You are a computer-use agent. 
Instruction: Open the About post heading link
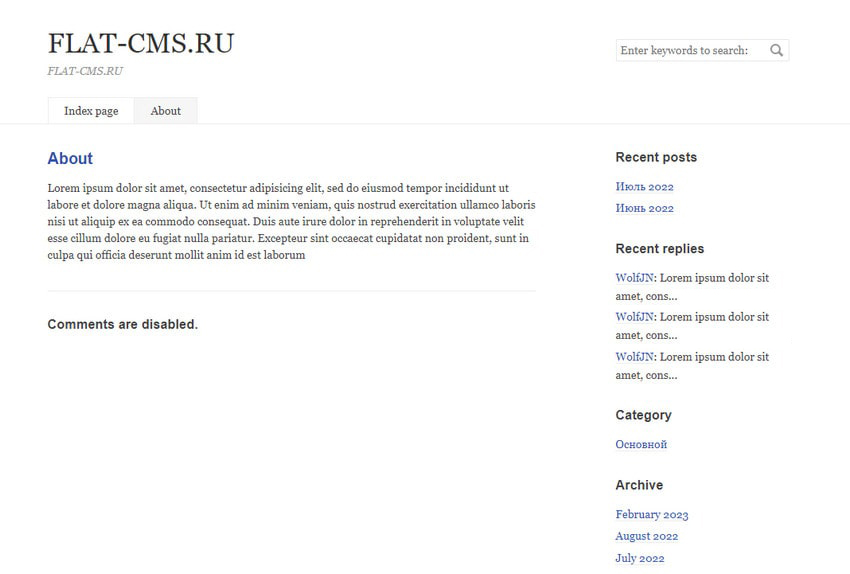pos(70,158)
